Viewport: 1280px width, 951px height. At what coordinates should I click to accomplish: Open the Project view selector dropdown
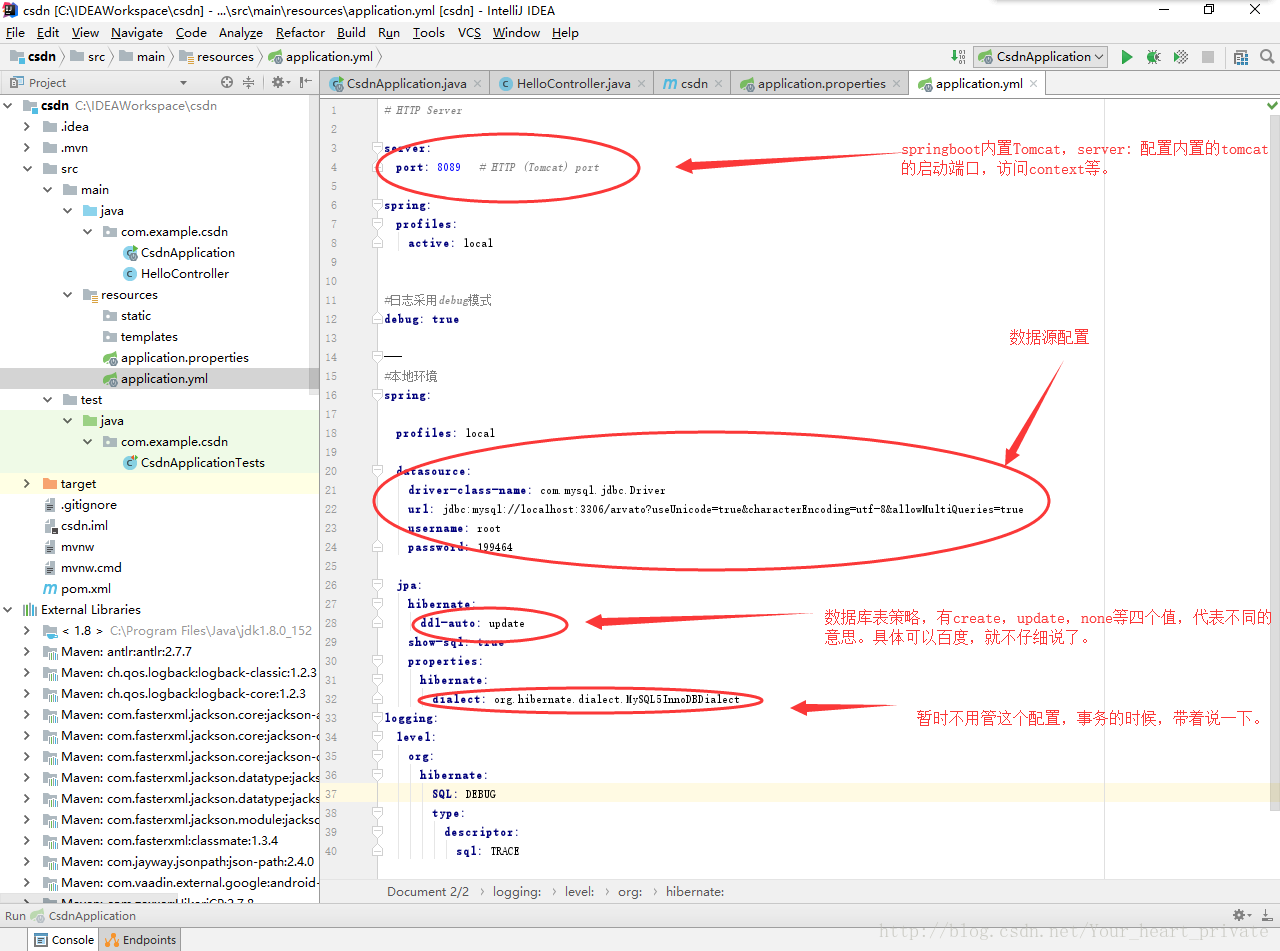(x=183, y=83)
